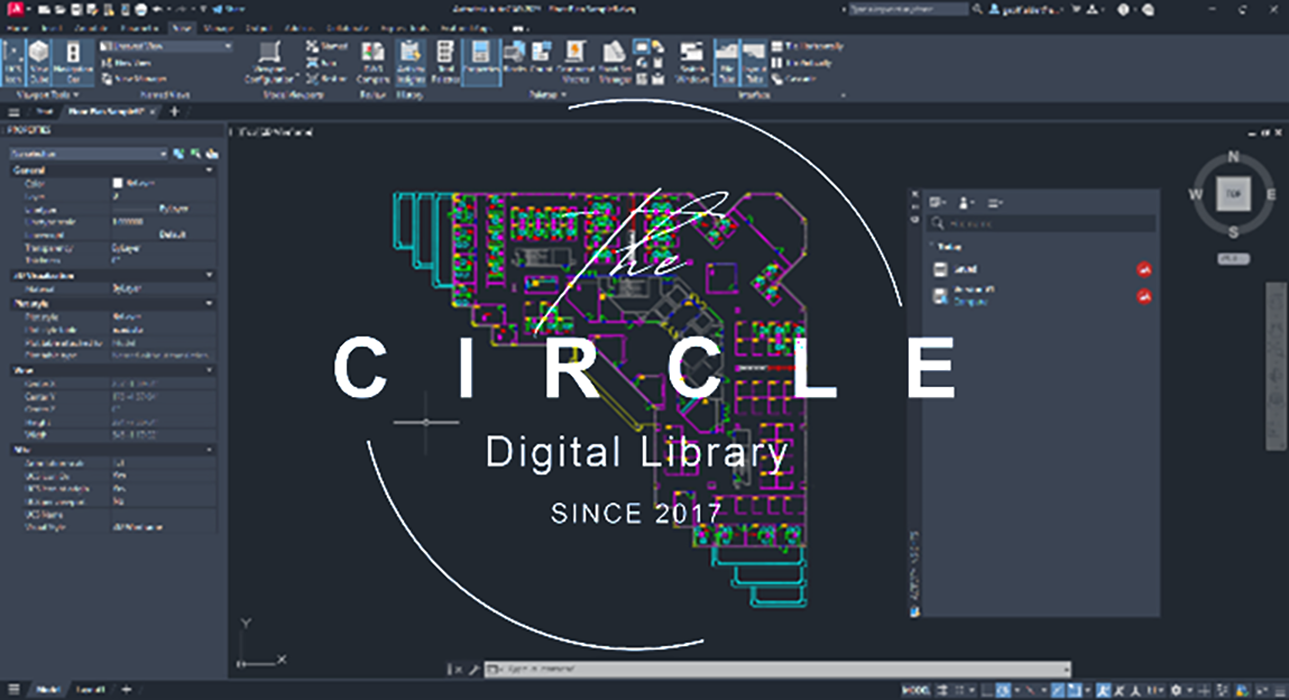Click the new drawing tab plus button
This screenshot has width=1289, height=700.
click(176, 112)
